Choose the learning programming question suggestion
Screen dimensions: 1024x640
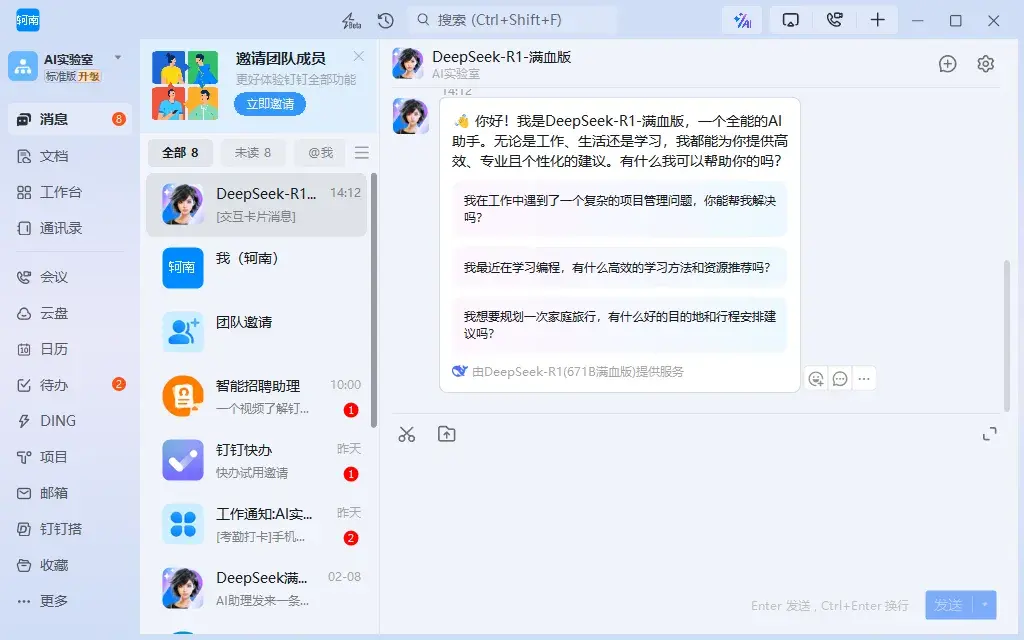(619, 268)
